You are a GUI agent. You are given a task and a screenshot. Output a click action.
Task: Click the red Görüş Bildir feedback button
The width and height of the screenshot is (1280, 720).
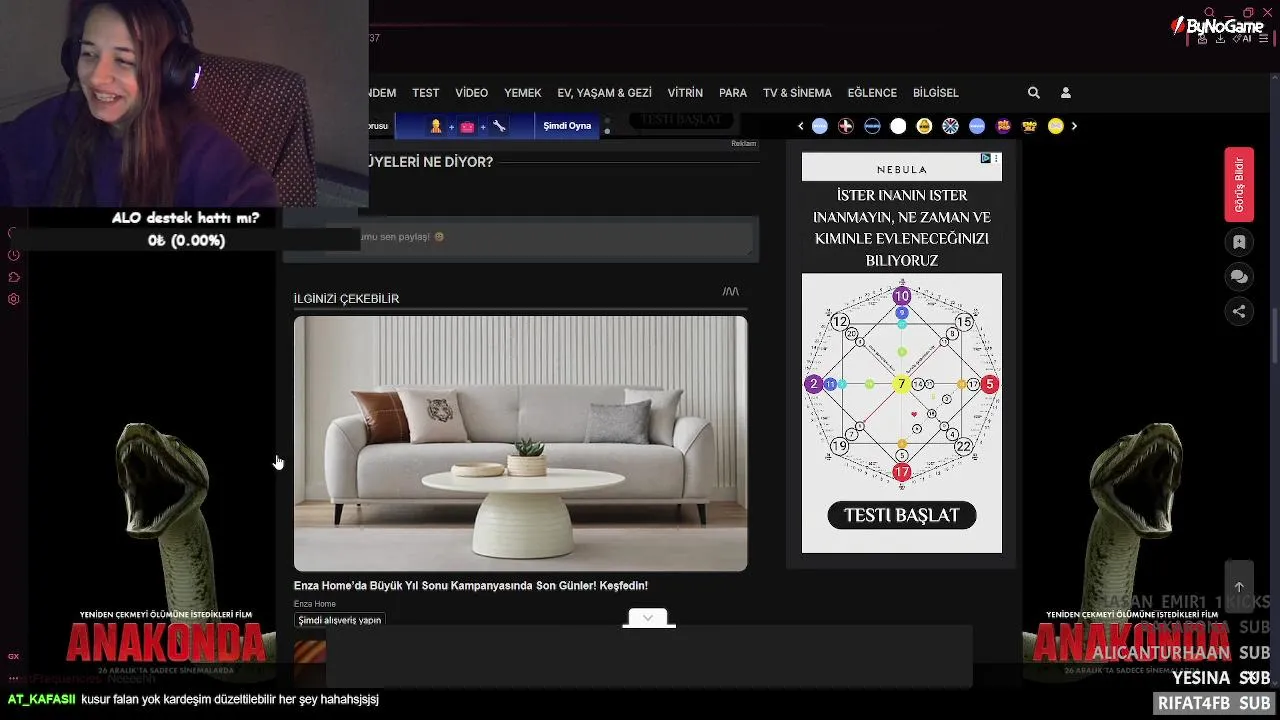(1239, 185)
